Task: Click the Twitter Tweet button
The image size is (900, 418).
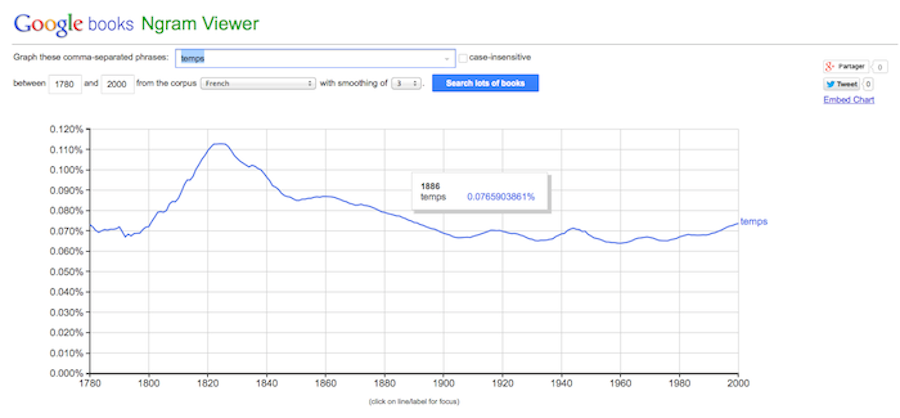Action: 841,84
